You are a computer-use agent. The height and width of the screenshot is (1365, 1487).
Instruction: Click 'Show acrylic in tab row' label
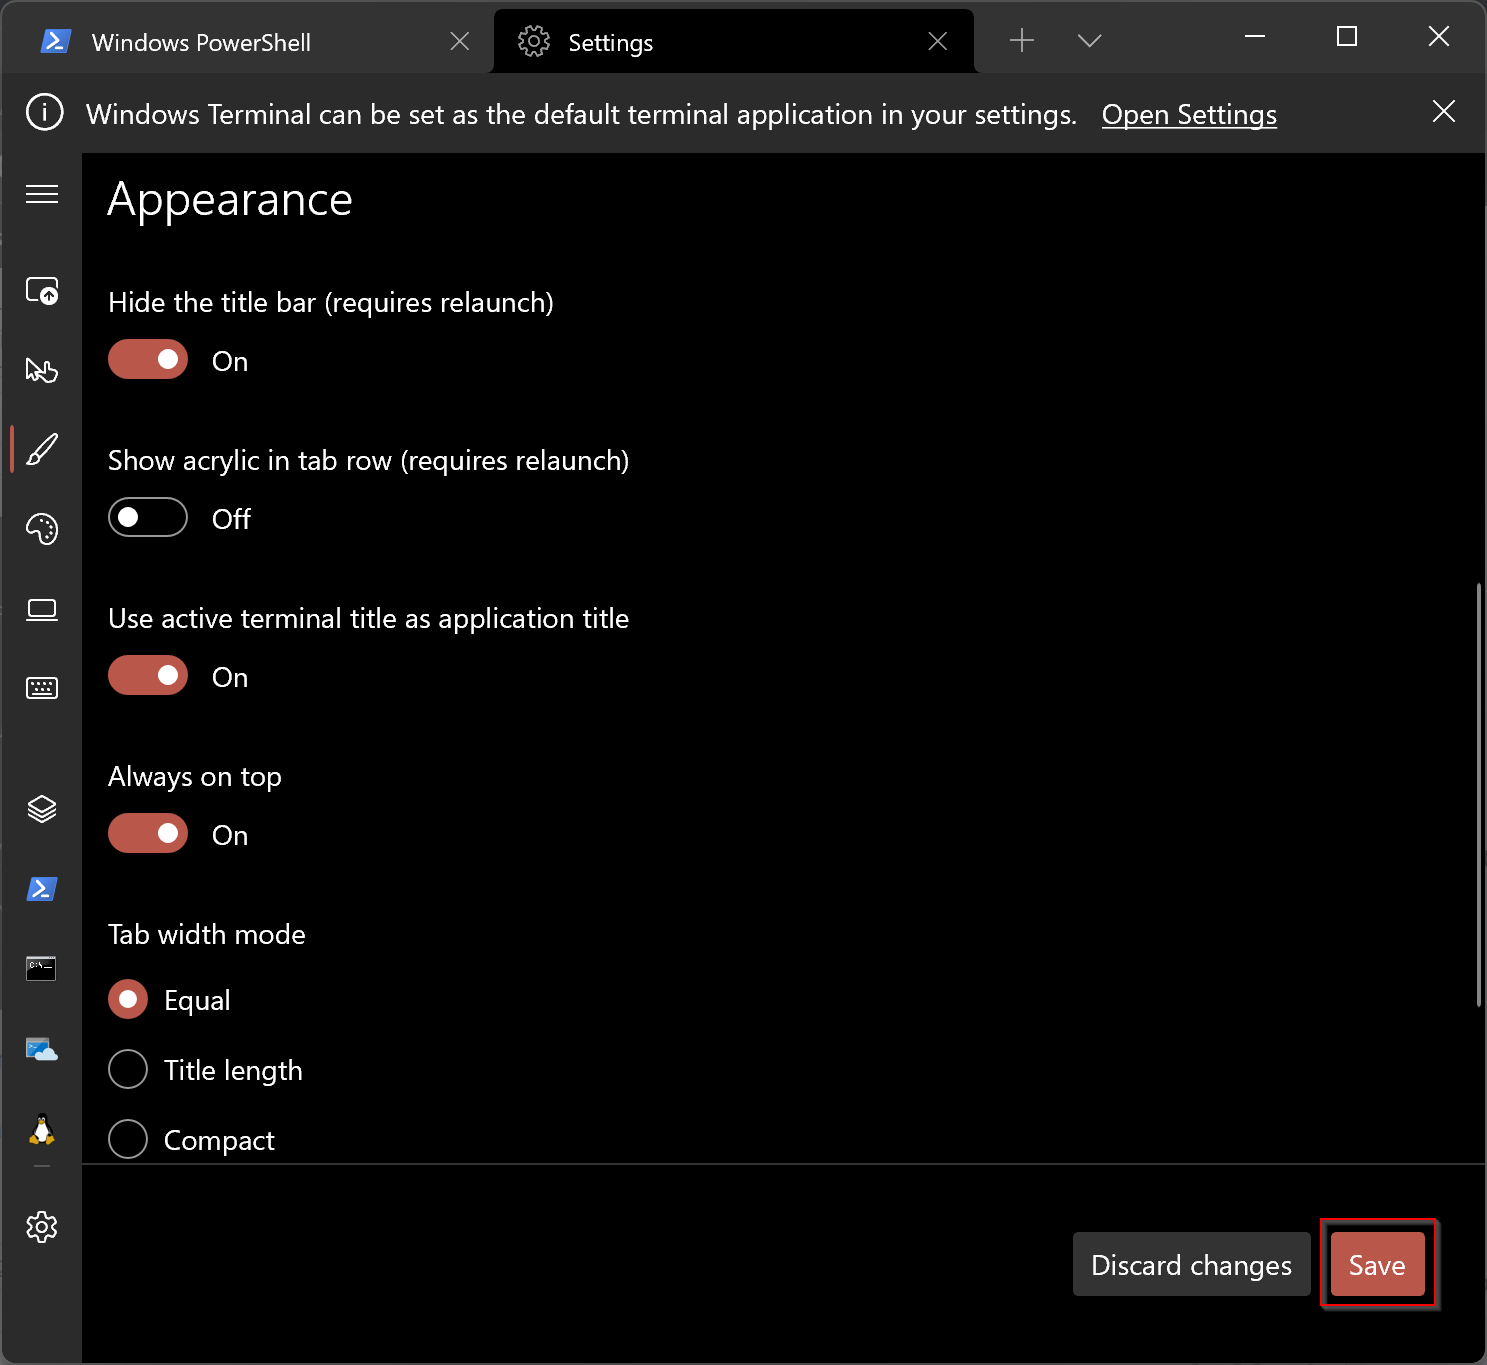369,461
